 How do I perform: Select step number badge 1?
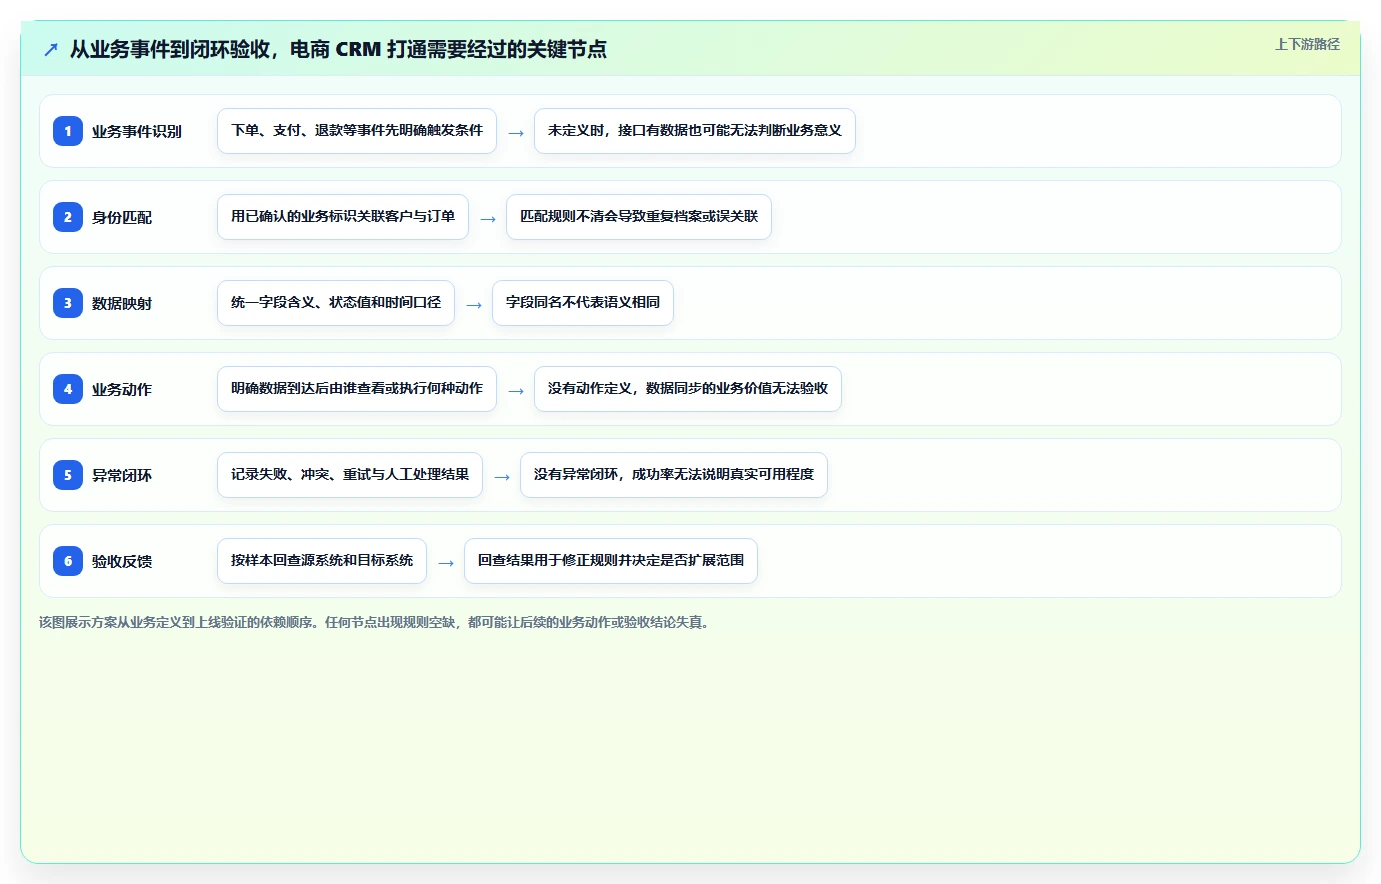[x=68, y=131]
